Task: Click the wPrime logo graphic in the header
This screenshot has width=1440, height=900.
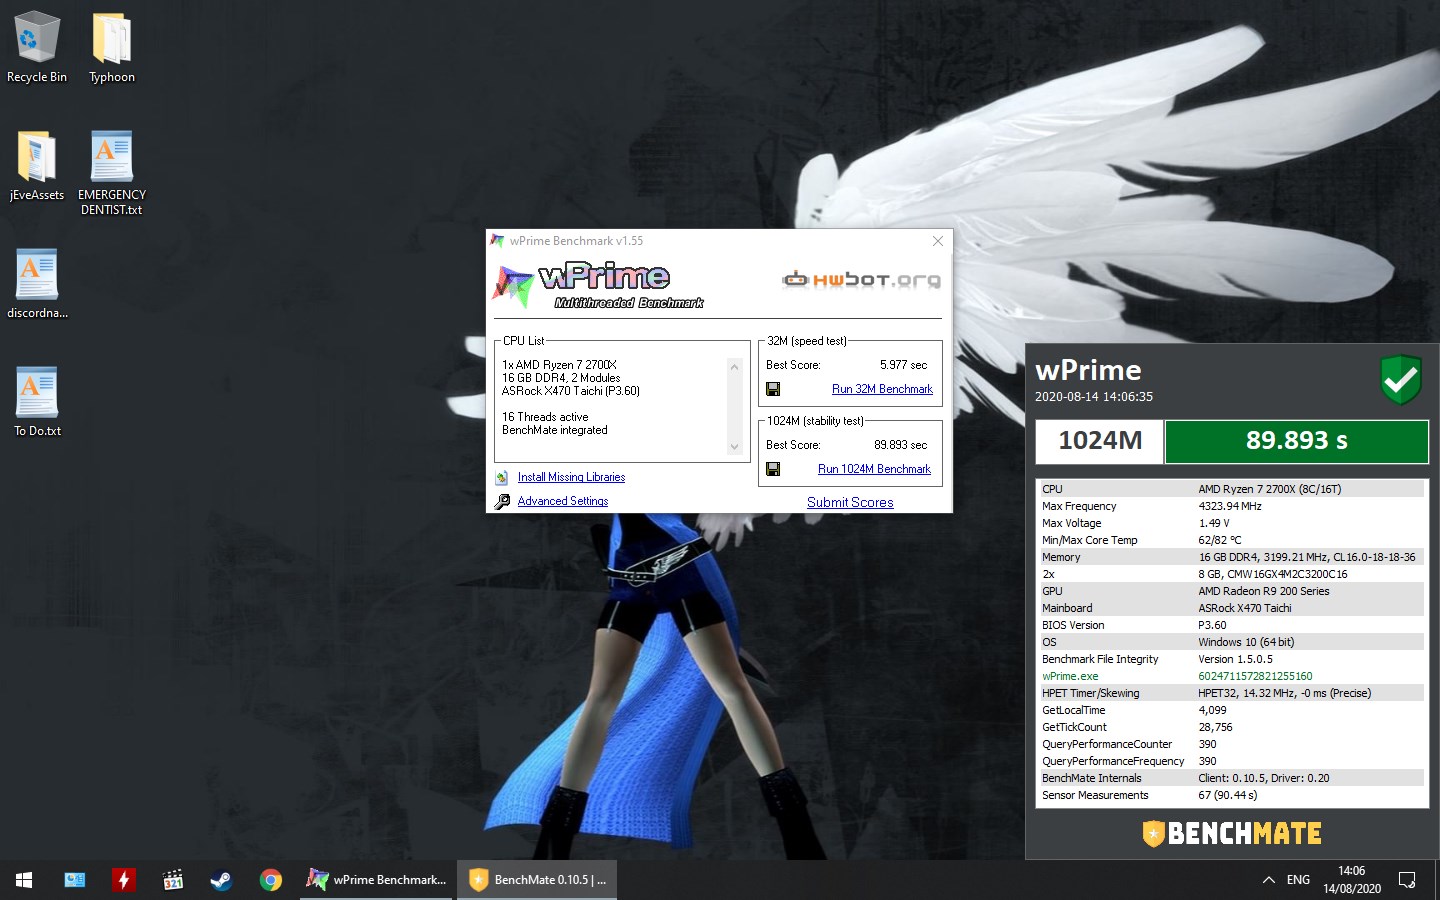Action: point(597,285)
